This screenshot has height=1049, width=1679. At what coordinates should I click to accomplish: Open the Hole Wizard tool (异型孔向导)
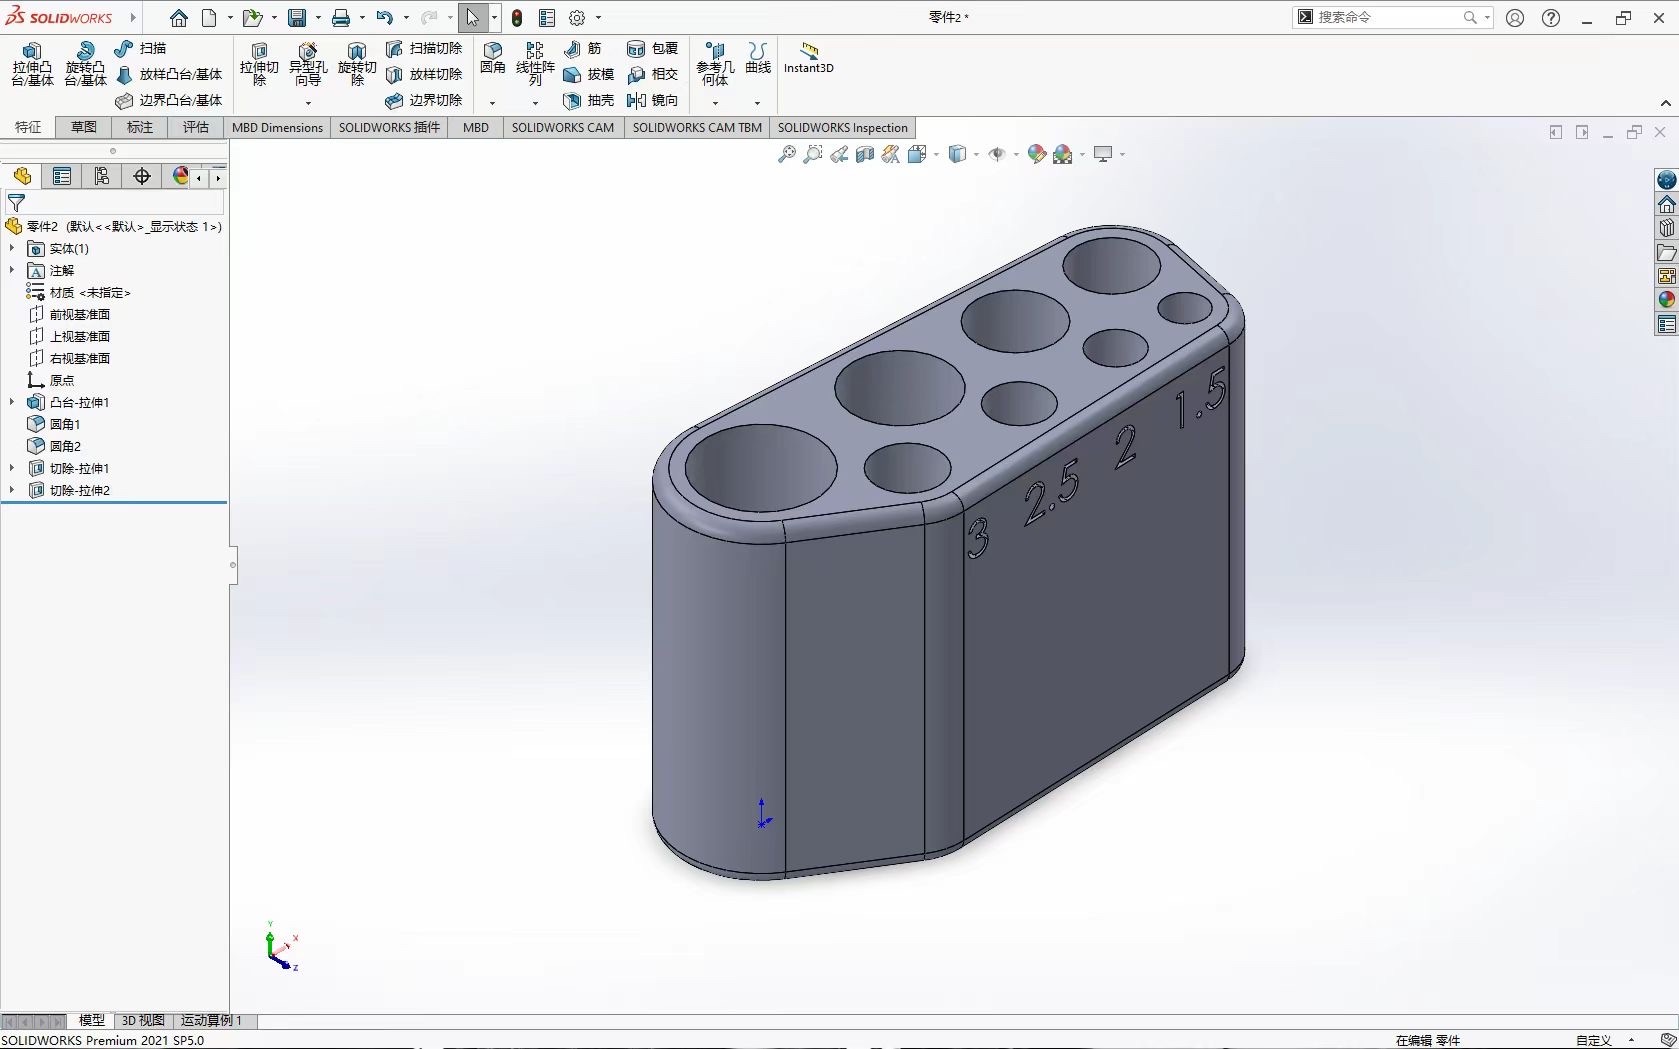[308, 64]
